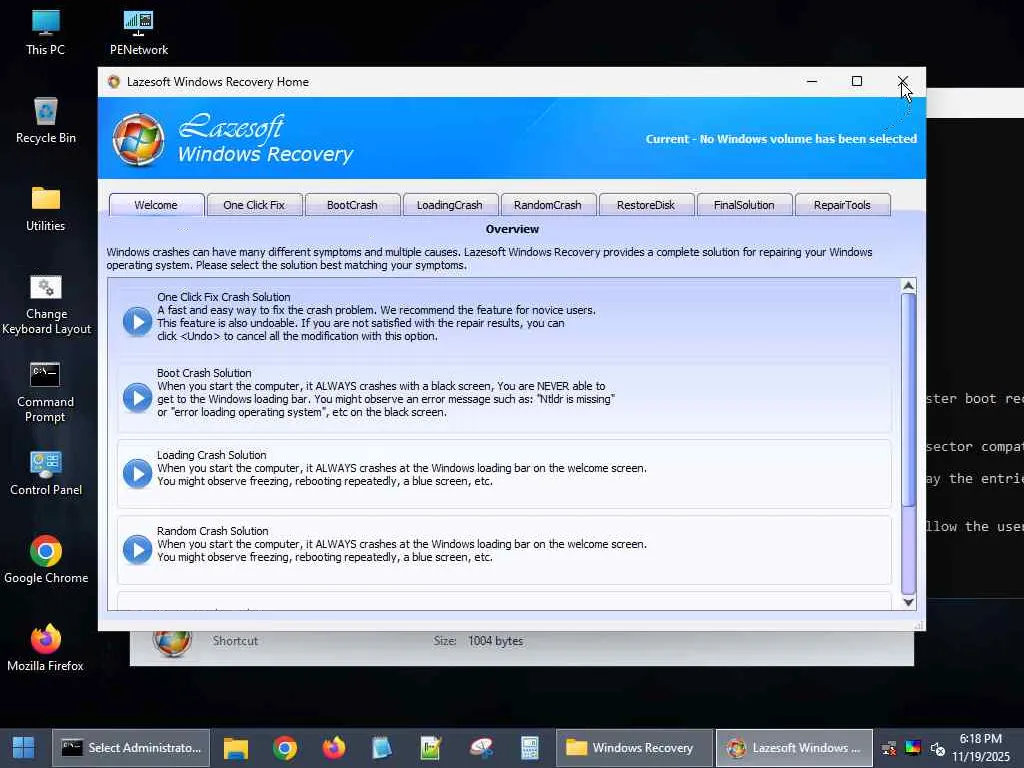Switch to the RepairTools tab
Image resolution: width=1024 pixels, height=768 pixels.
click(842, 205)
